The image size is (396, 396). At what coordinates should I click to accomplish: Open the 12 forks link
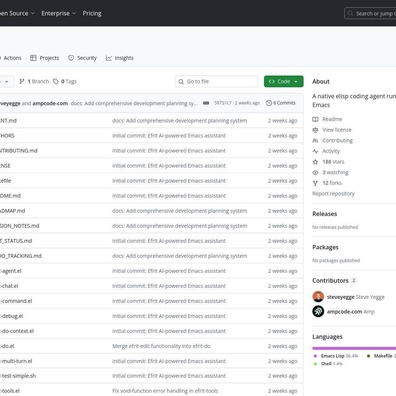(332, 183)
